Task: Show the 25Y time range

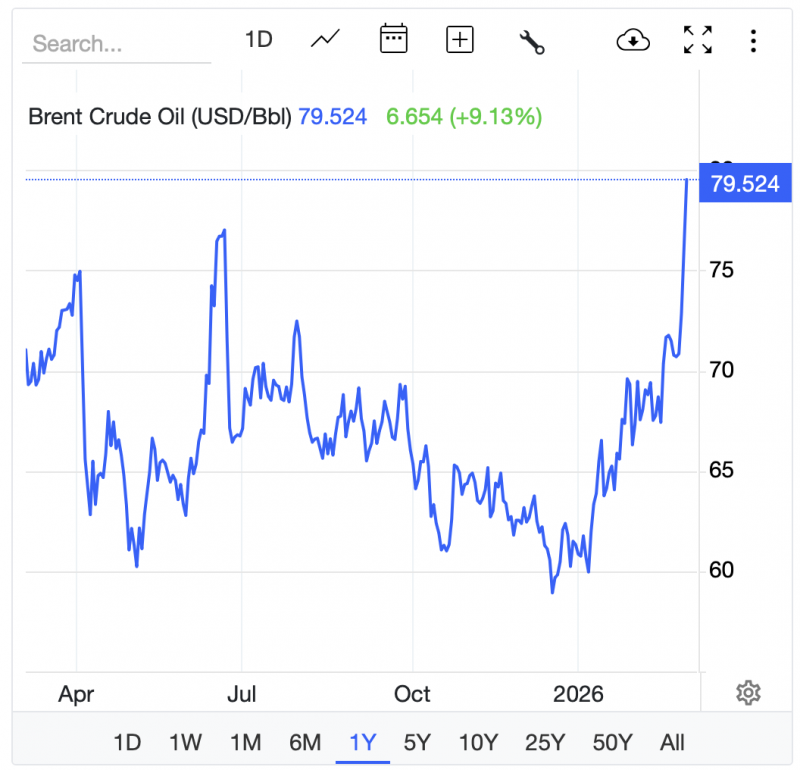Action: [545, 742]
